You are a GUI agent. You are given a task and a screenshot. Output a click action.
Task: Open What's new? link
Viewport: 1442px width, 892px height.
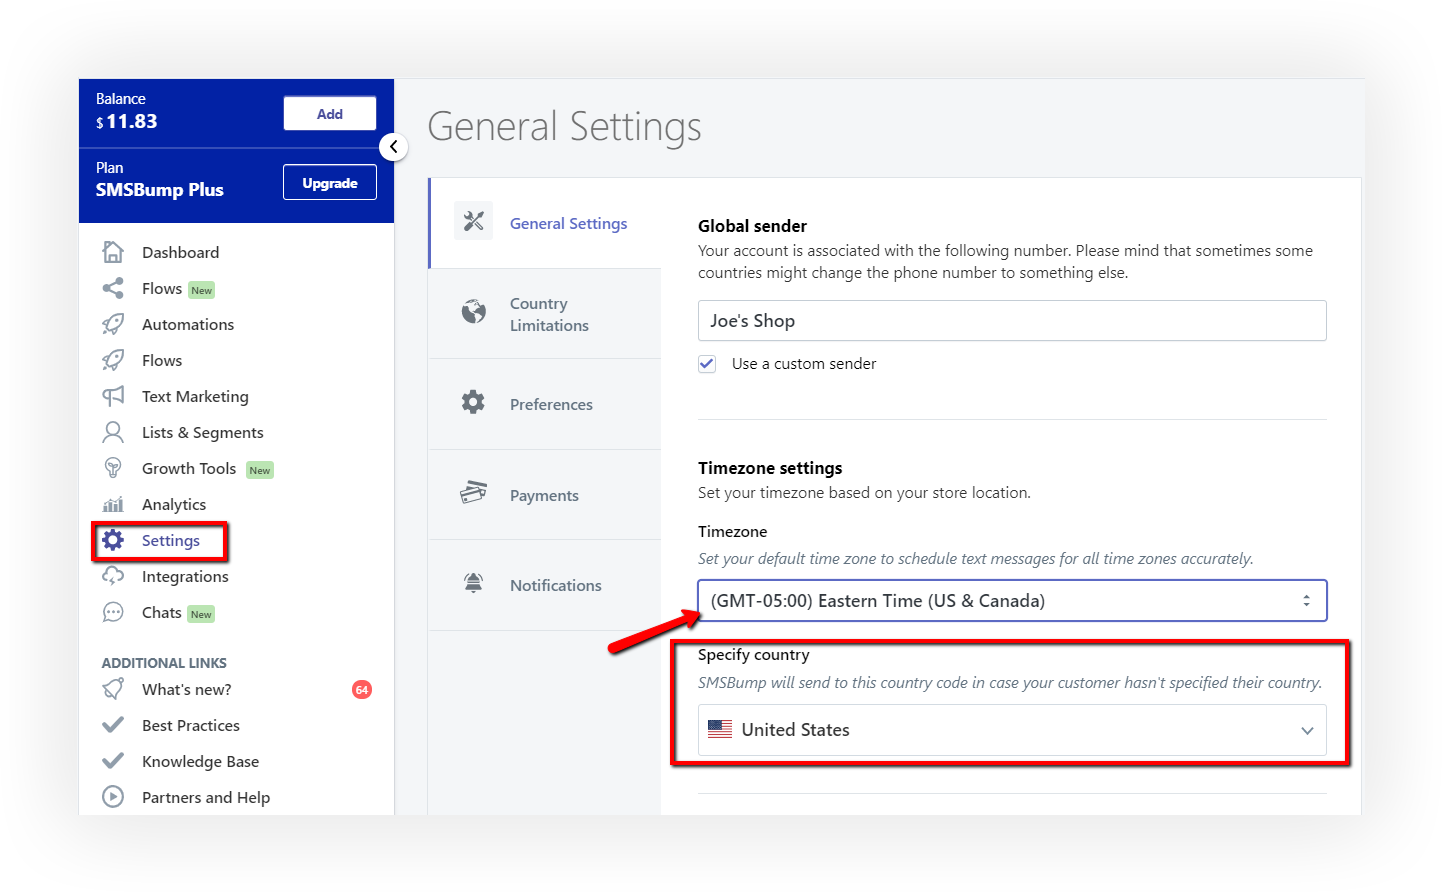point(187,690)
